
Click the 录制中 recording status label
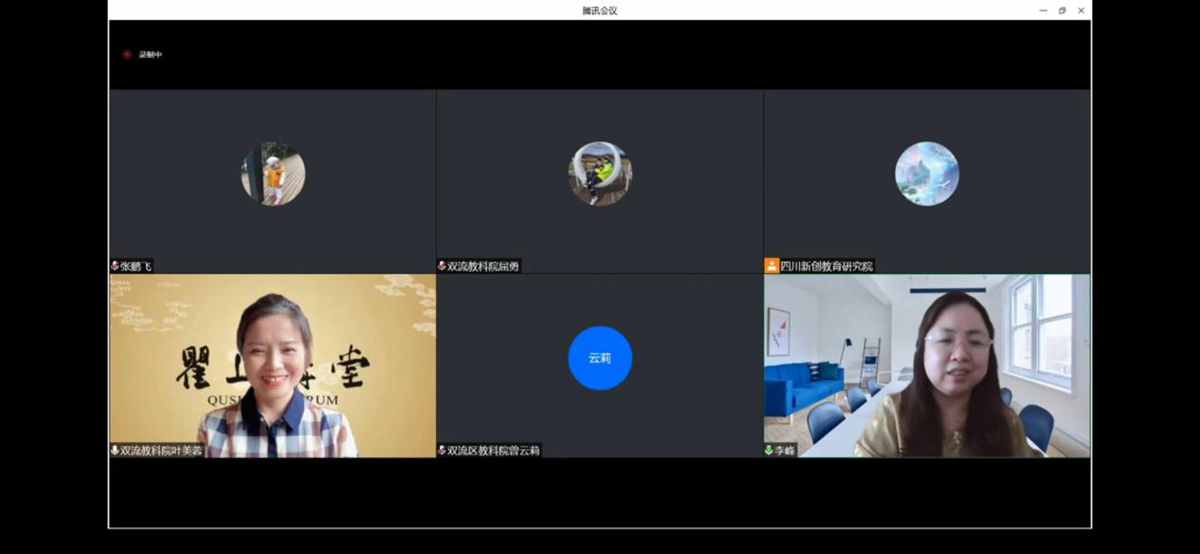point(151,55)
